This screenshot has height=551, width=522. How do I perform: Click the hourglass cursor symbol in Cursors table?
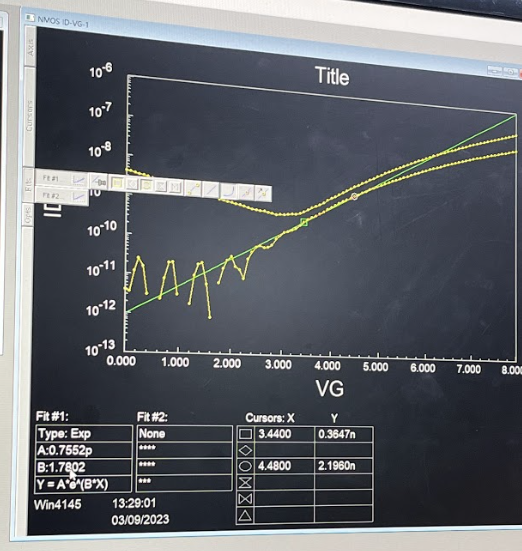(x=245, y=482)
